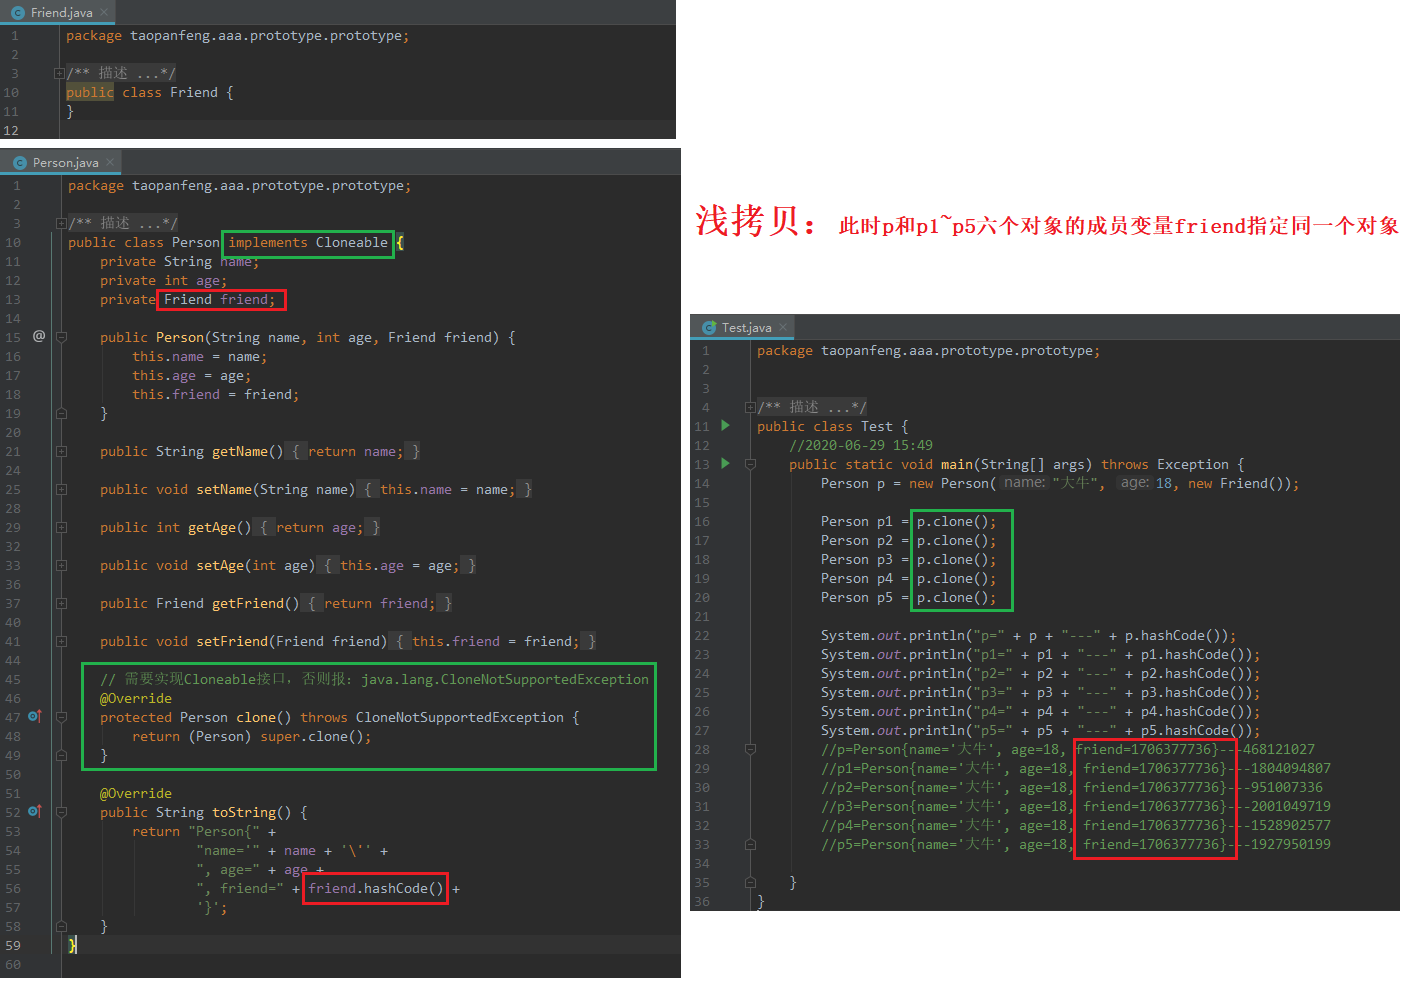Click the Cloneable interface name

[x=352, y=242]
